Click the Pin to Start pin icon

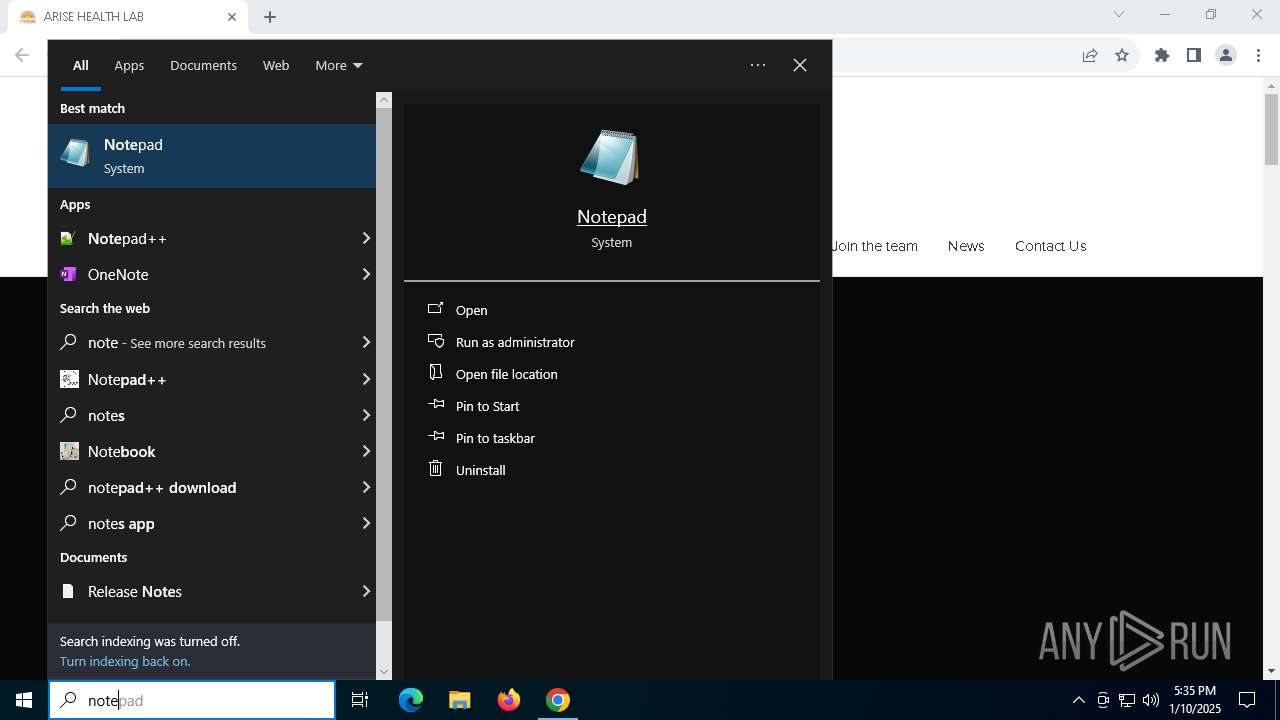[x=435, y=405]
